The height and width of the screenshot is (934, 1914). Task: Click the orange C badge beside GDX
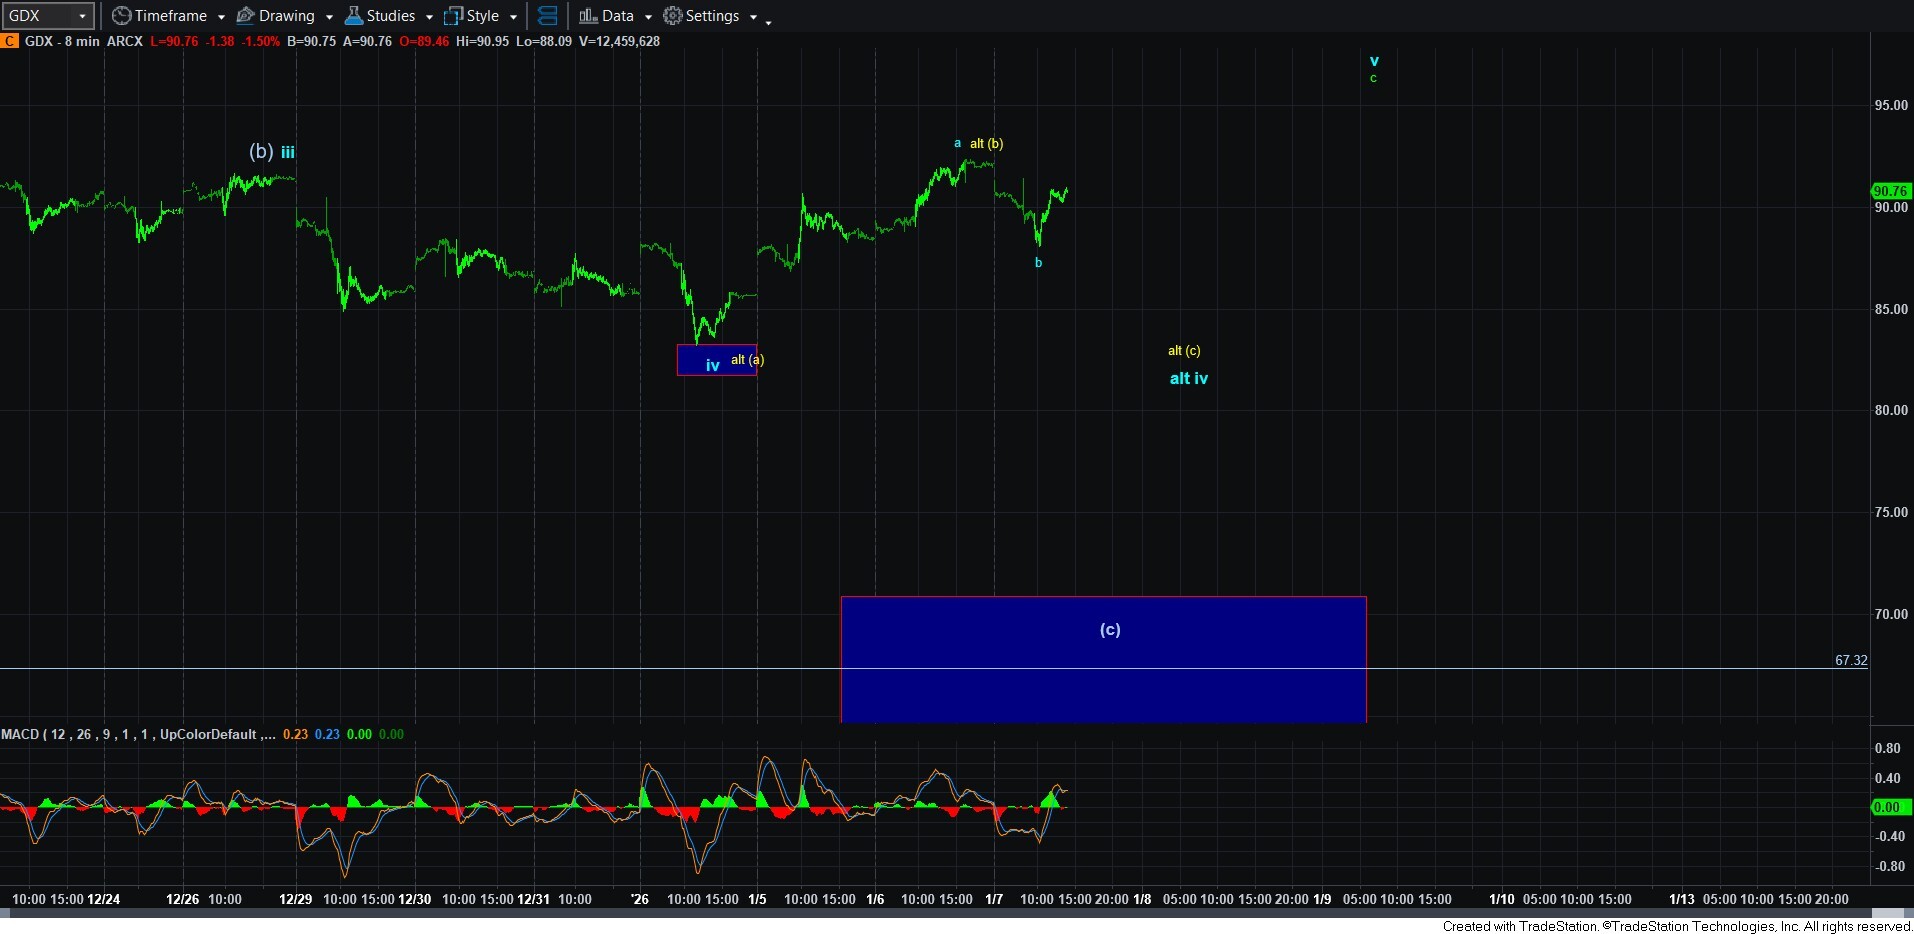click(x=9, y=41)
